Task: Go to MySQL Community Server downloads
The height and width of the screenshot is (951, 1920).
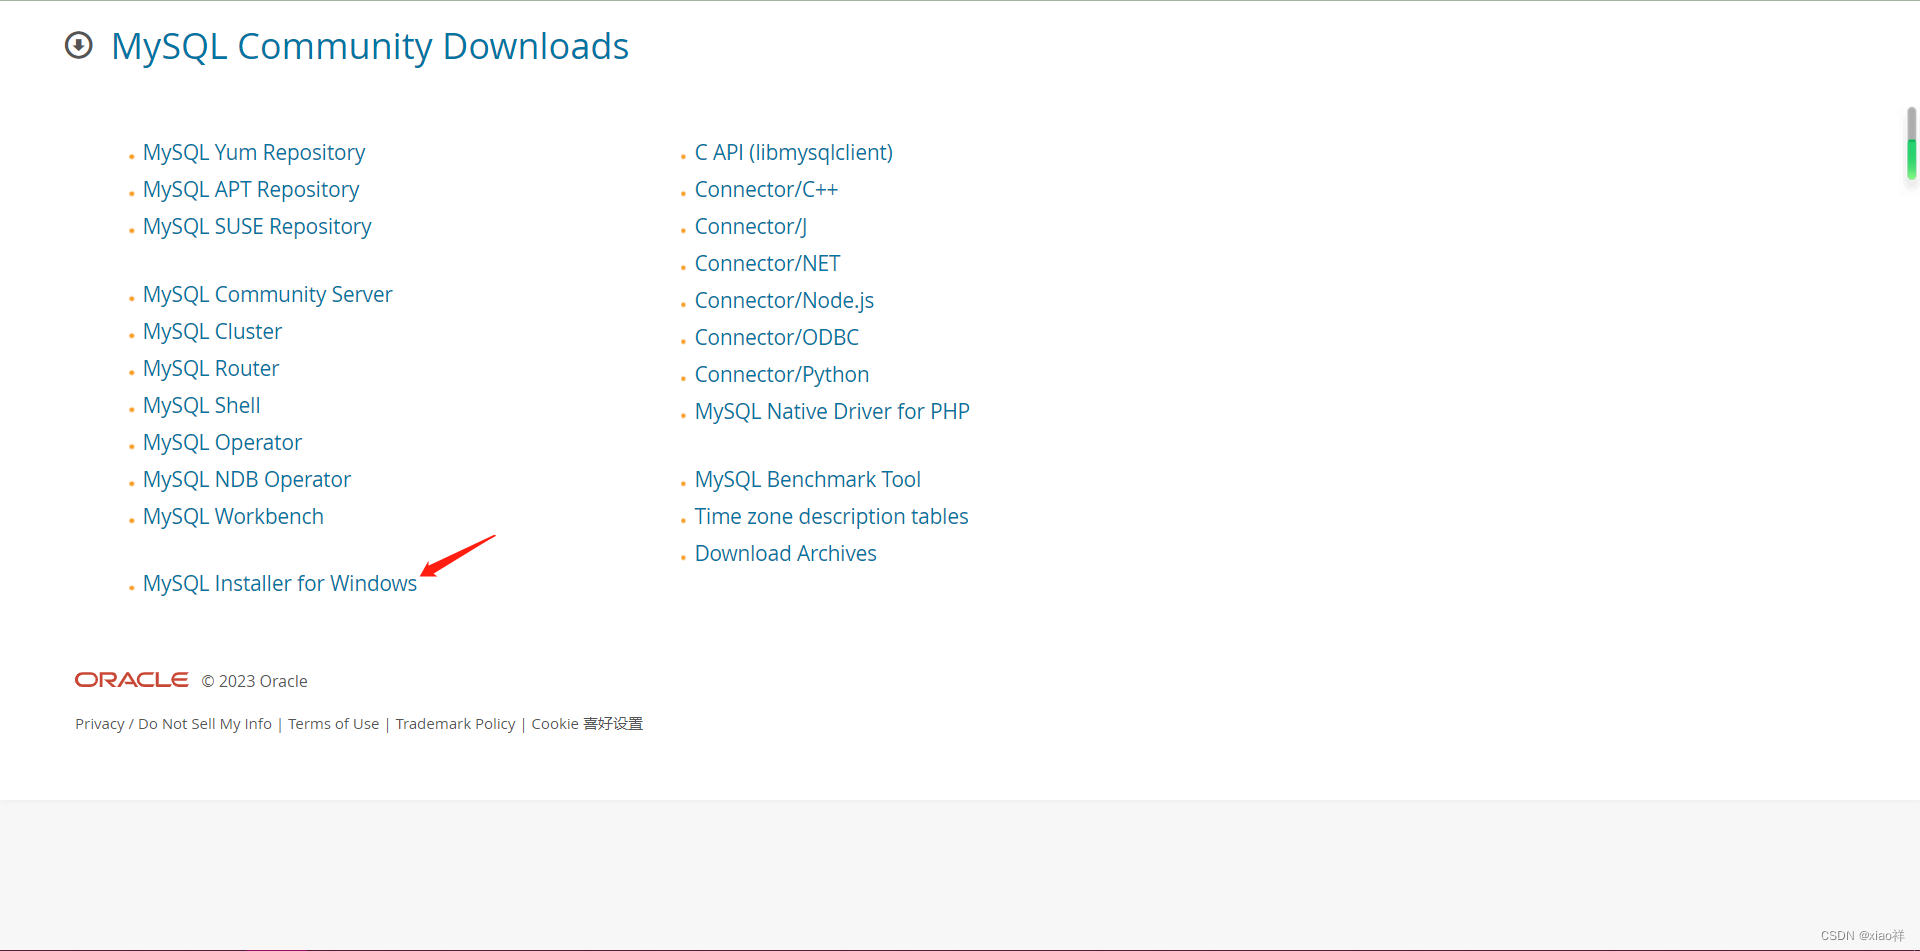Action: click(x=267, y=294)
